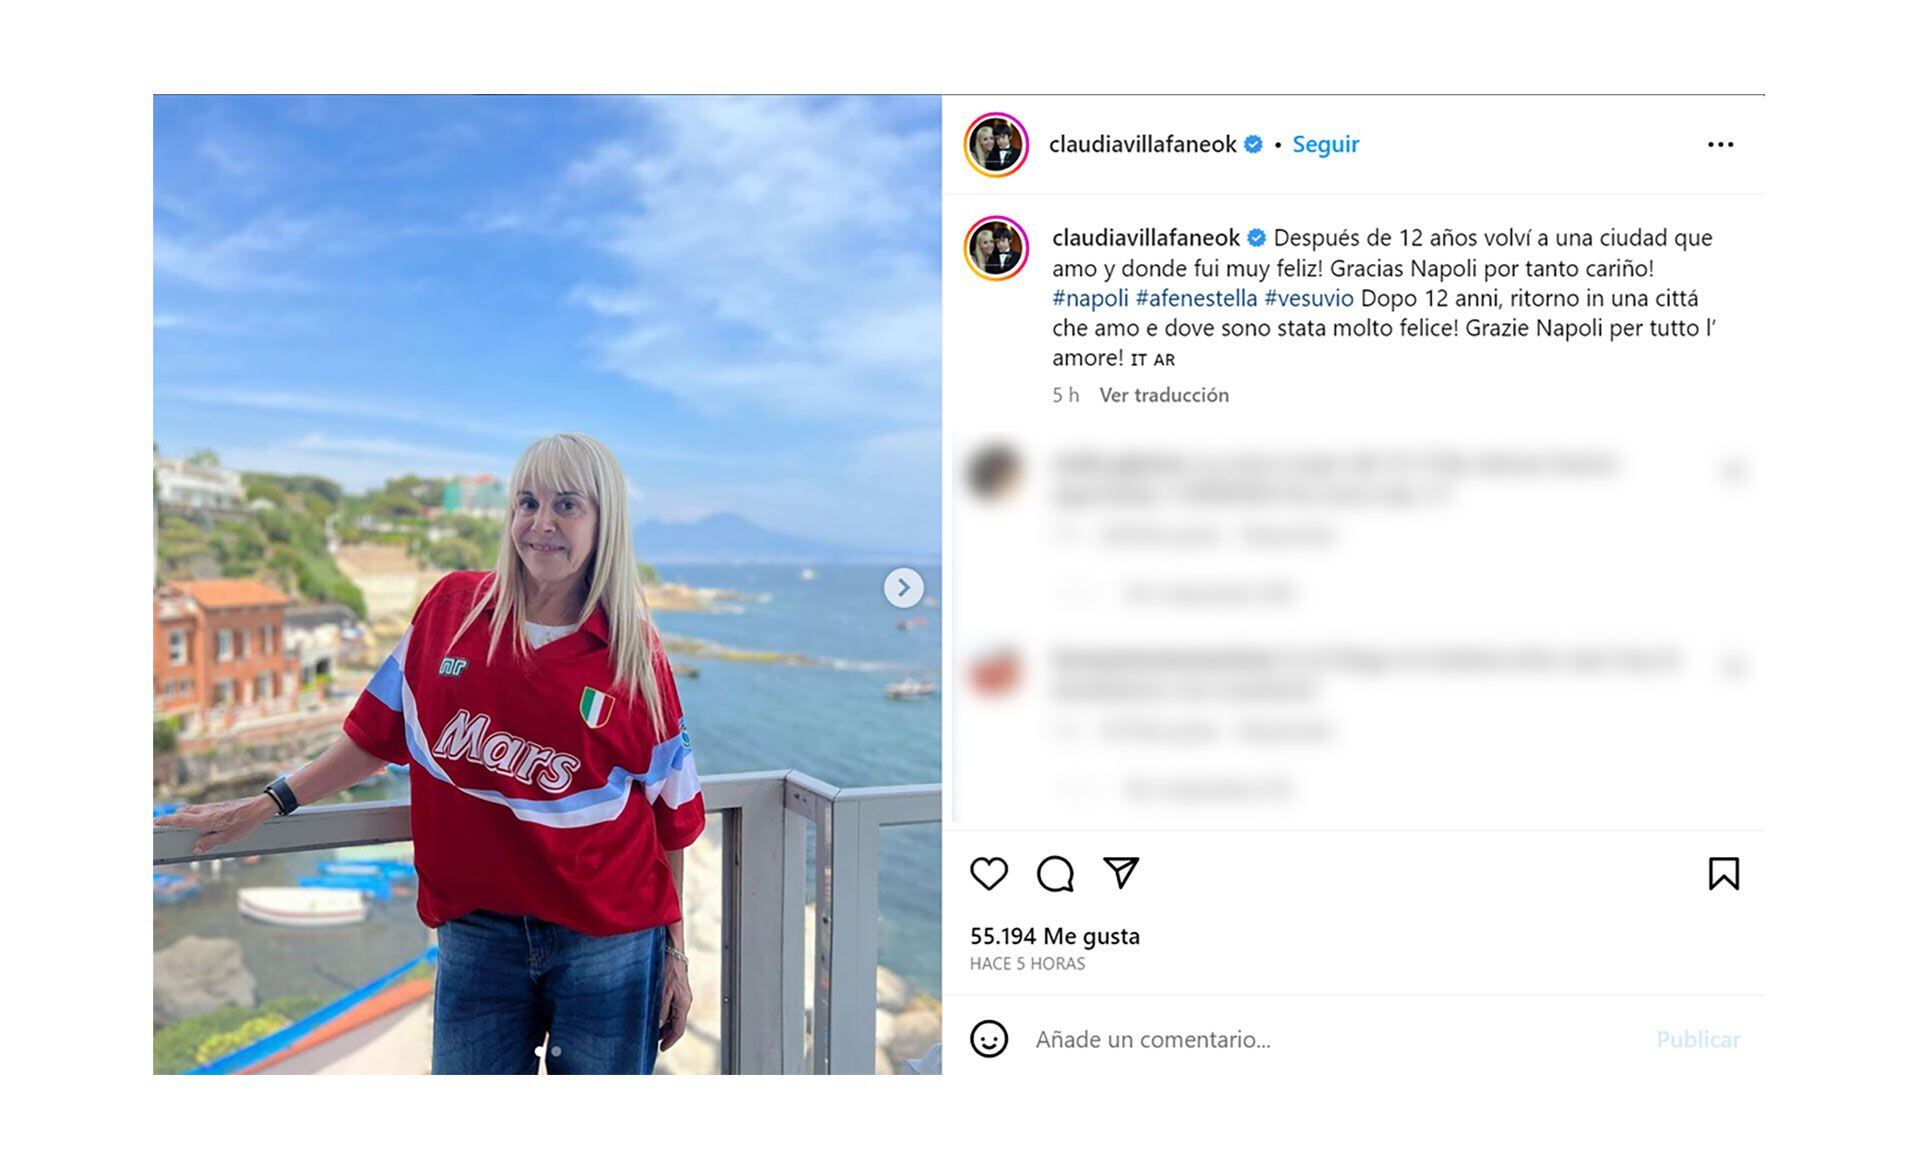View the 55.194 Me gusta likes list
The image size is (1920, 1169).
[x=1055, y=936]
